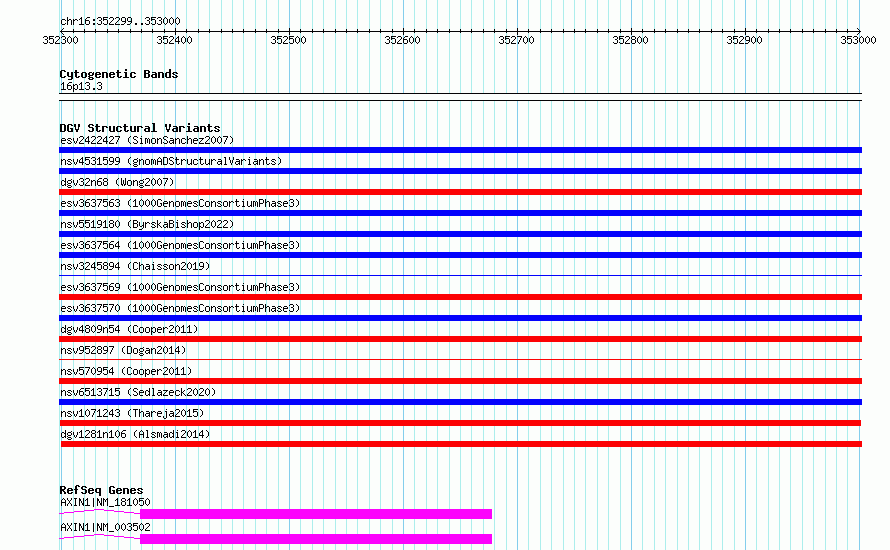The image size is (890, 550).
Task: Click the DGV Structural Variants track title
Action: [x=140, y=128]
